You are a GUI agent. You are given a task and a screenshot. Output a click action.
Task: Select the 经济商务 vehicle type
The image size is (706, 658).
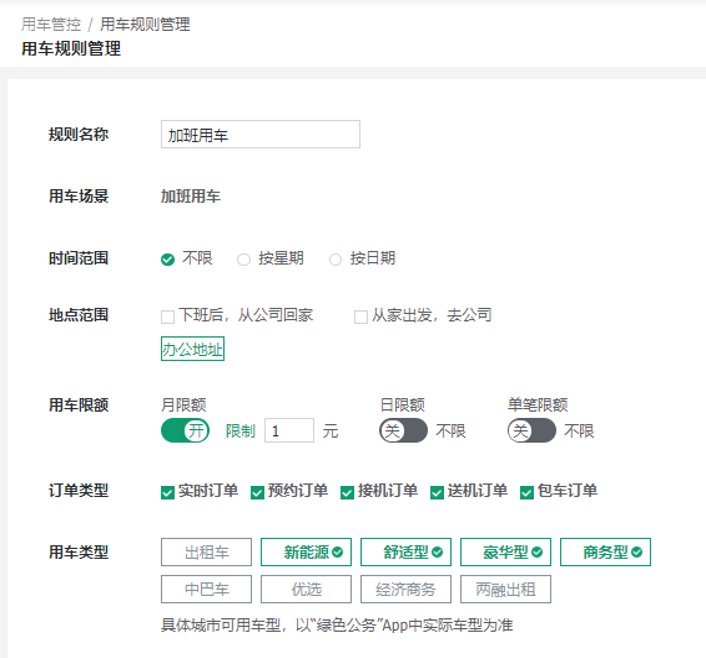coord(406,589)
